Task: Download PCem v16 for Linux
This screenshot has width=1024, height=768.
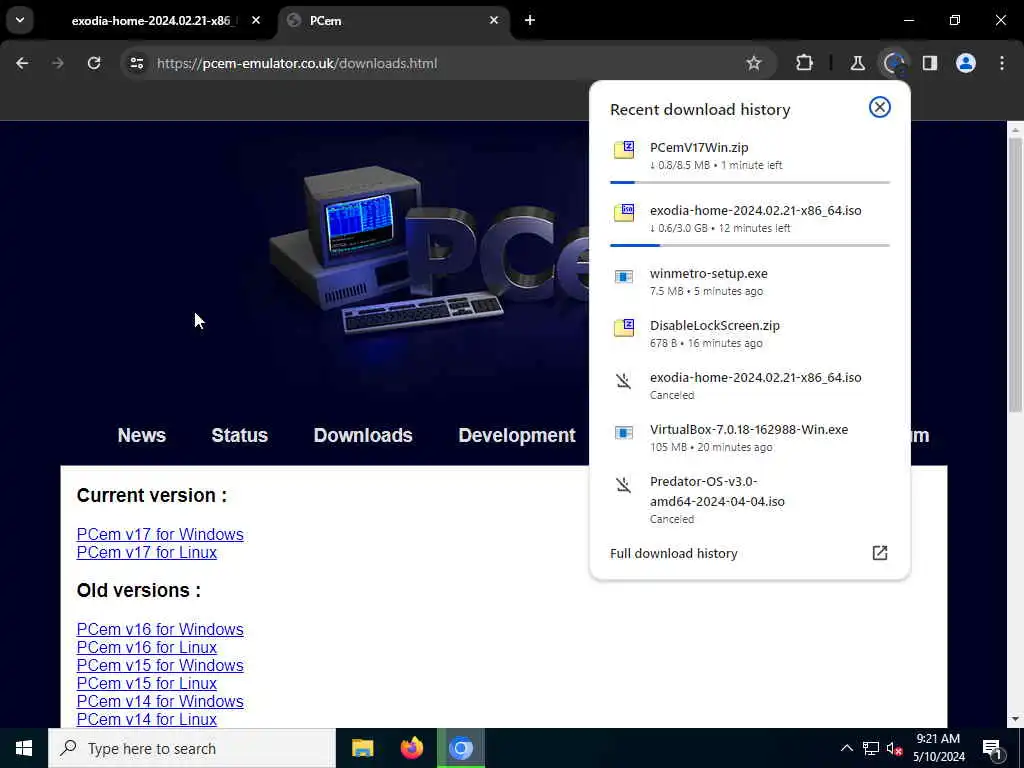Action: click(147, 647)
